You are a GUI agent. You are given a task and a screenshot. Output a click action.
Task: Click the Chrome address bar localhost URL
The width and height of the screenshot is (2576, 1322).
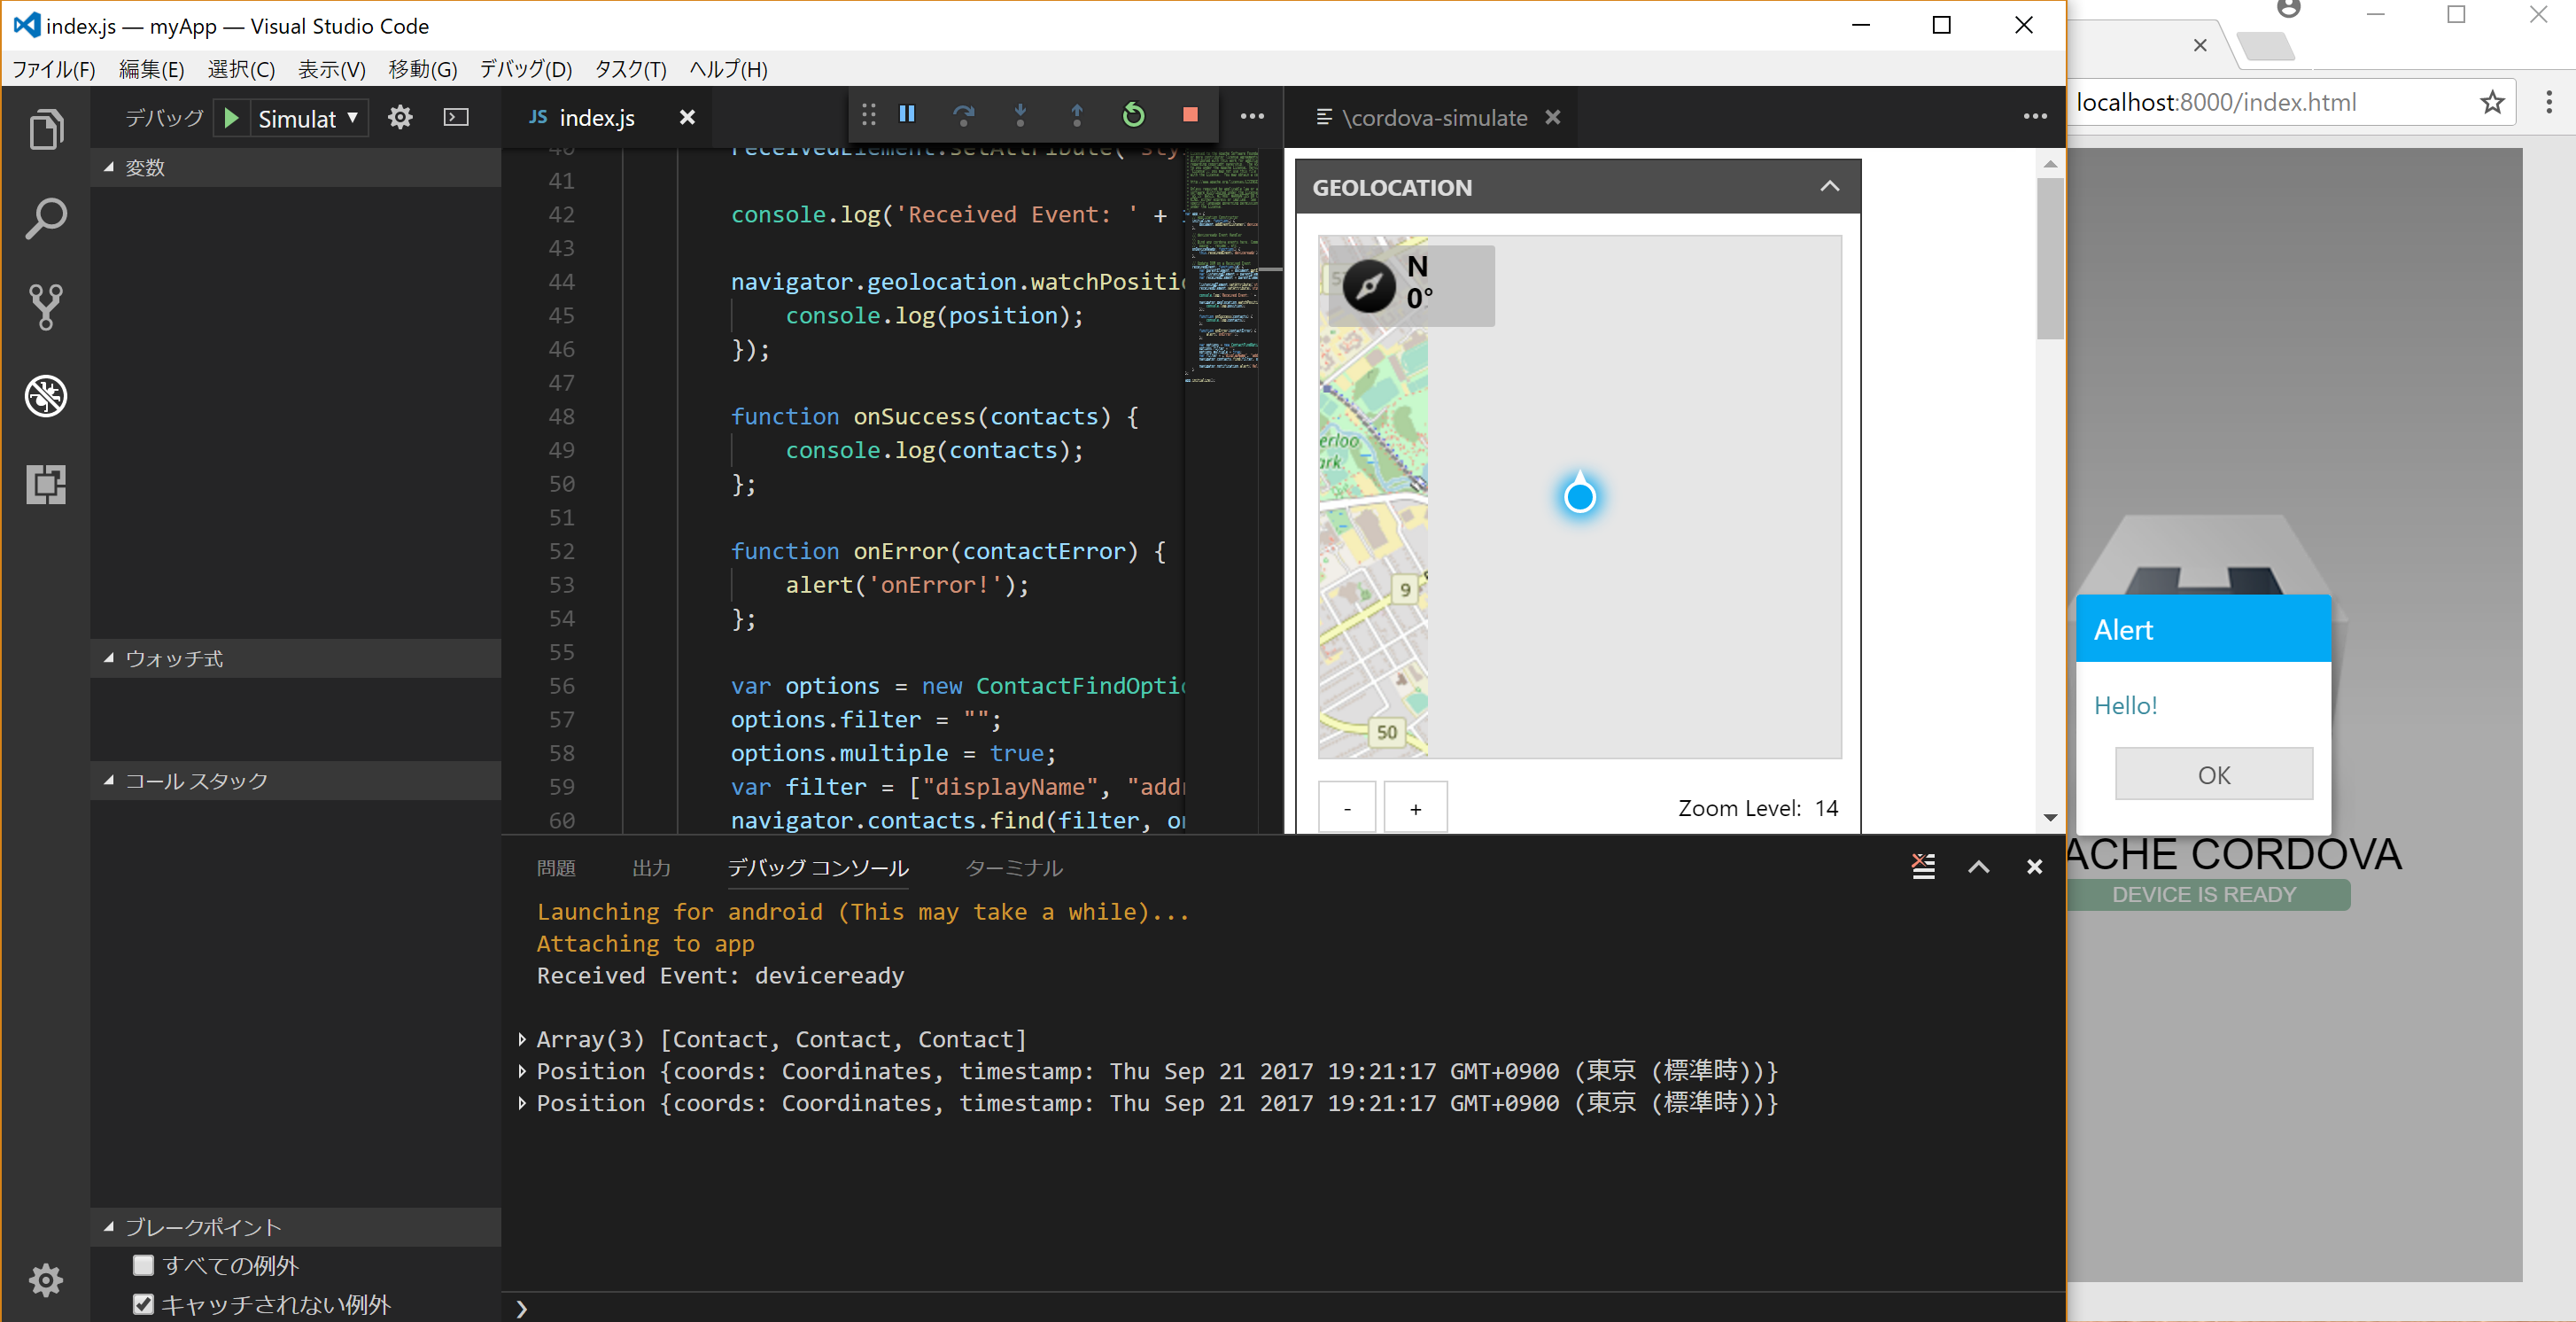(2216, 102)
